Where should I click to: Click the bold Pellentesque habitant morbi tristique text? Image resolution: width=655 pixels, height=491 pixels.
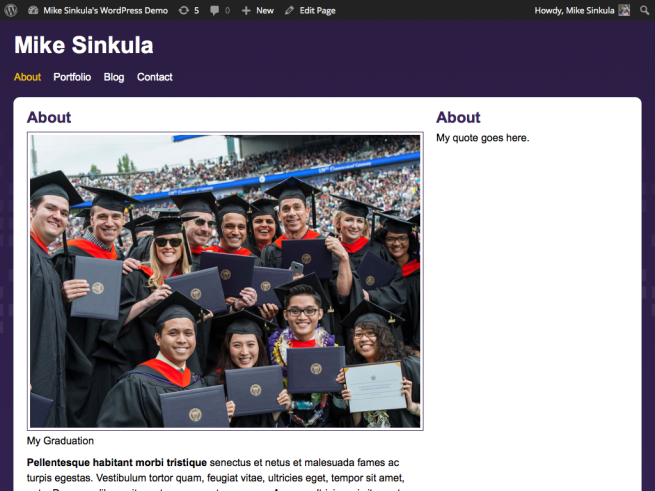[117, 463]
